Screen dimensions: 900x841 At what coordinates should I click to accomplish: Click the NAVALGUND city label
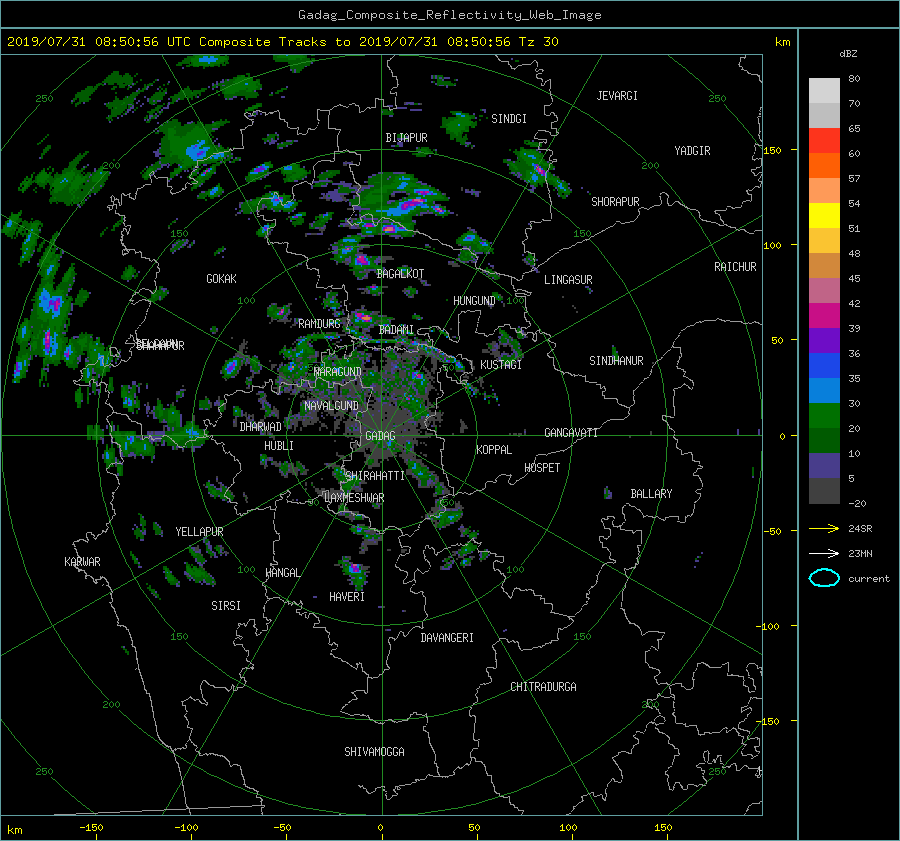pos(331,406)
